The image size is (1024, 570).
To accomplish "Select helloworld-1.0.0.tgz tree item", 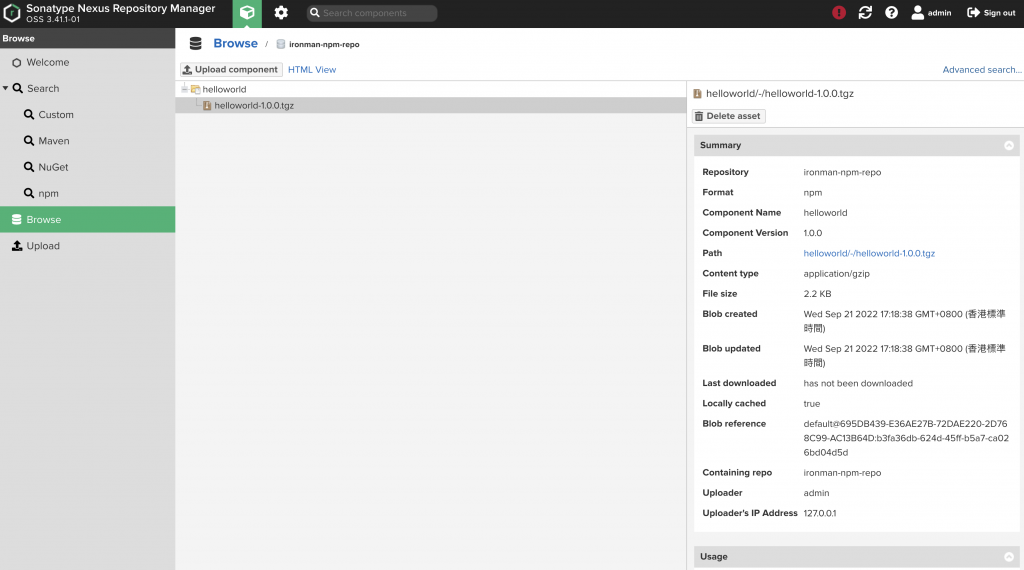I will click(254, 105).
